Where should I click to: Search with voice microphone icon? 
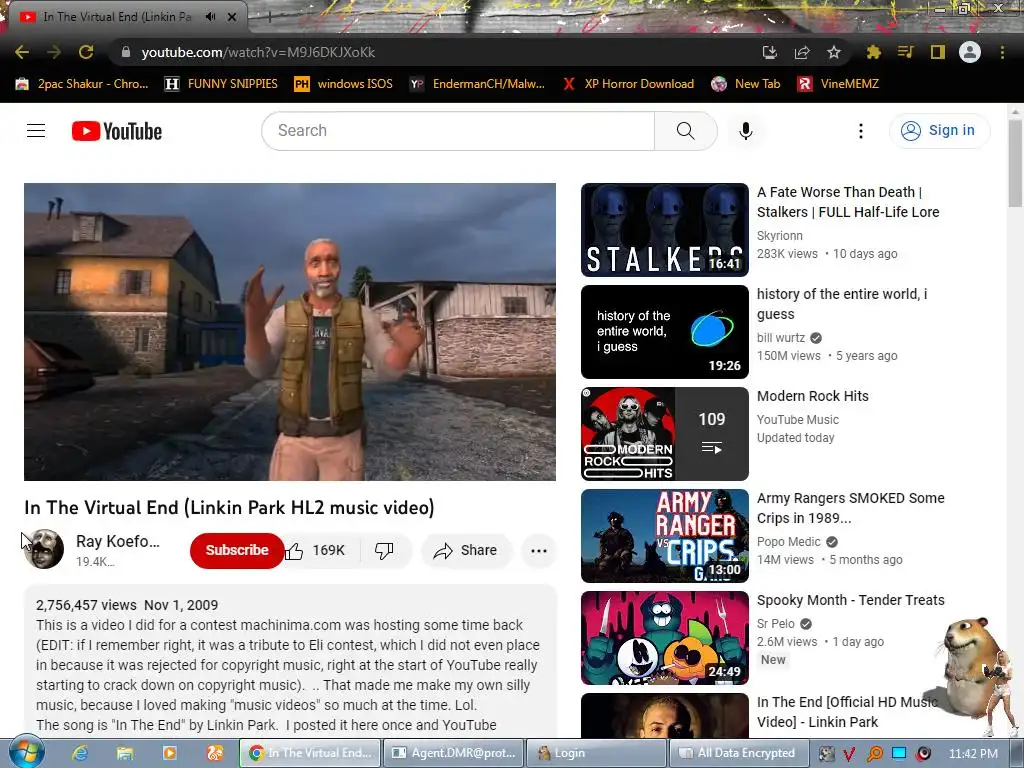point(746,131)
